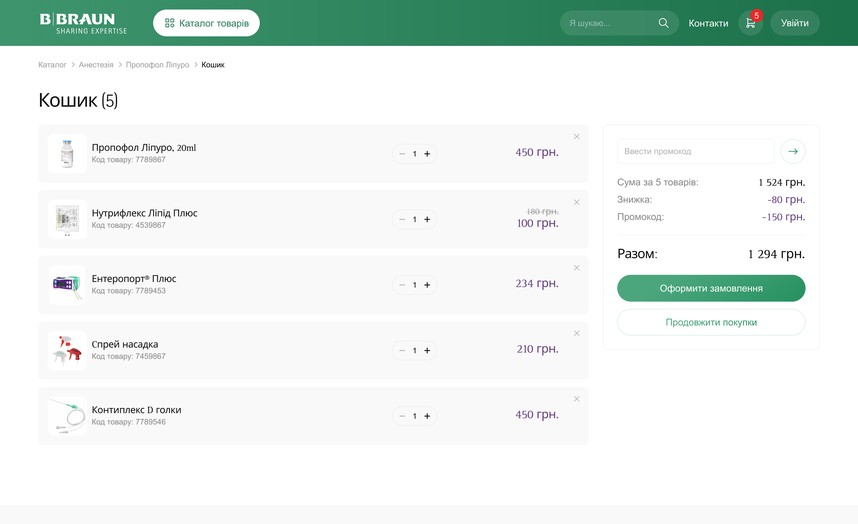Viewport: 858px width, 524px height.
Task: Increase quantity of Спрей насадка
Action: 427,351
